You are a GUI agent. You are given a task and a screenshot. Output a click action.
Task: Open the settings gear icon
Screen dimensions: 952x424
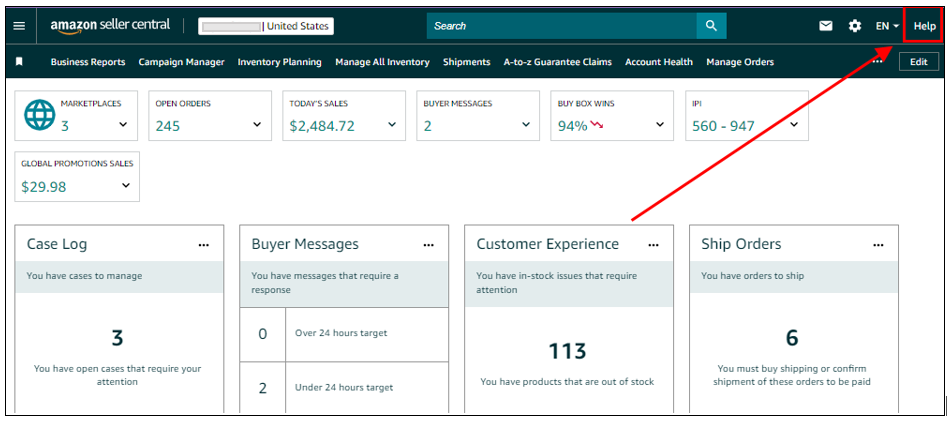point(855,26)
